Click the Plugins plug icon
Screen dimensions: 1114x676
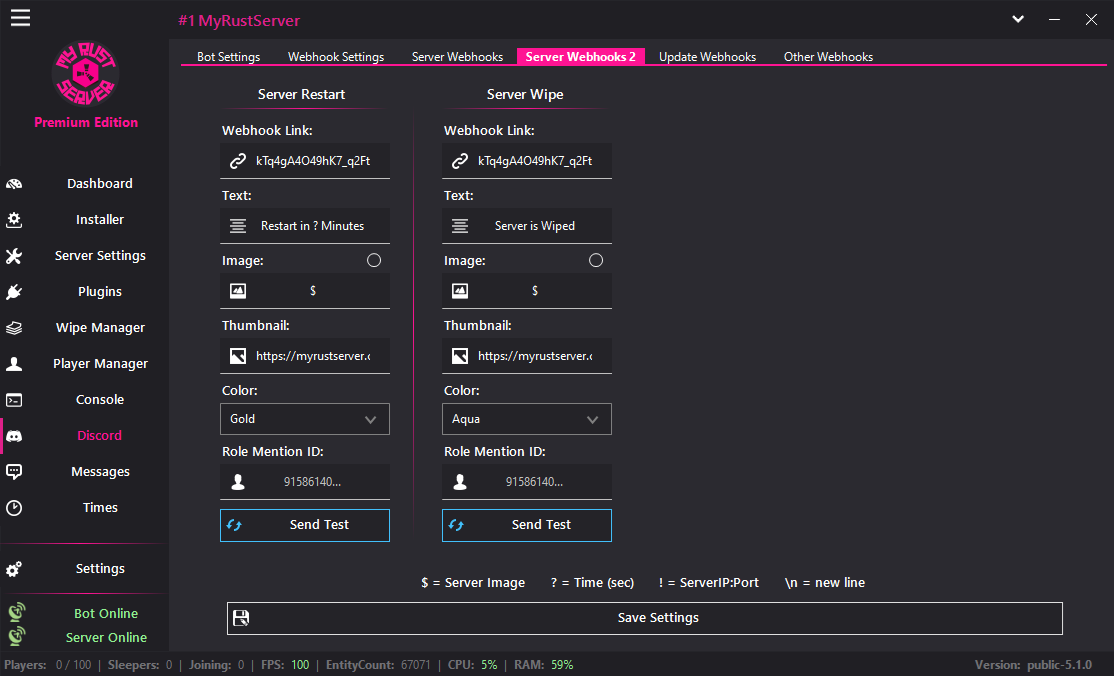14,292
